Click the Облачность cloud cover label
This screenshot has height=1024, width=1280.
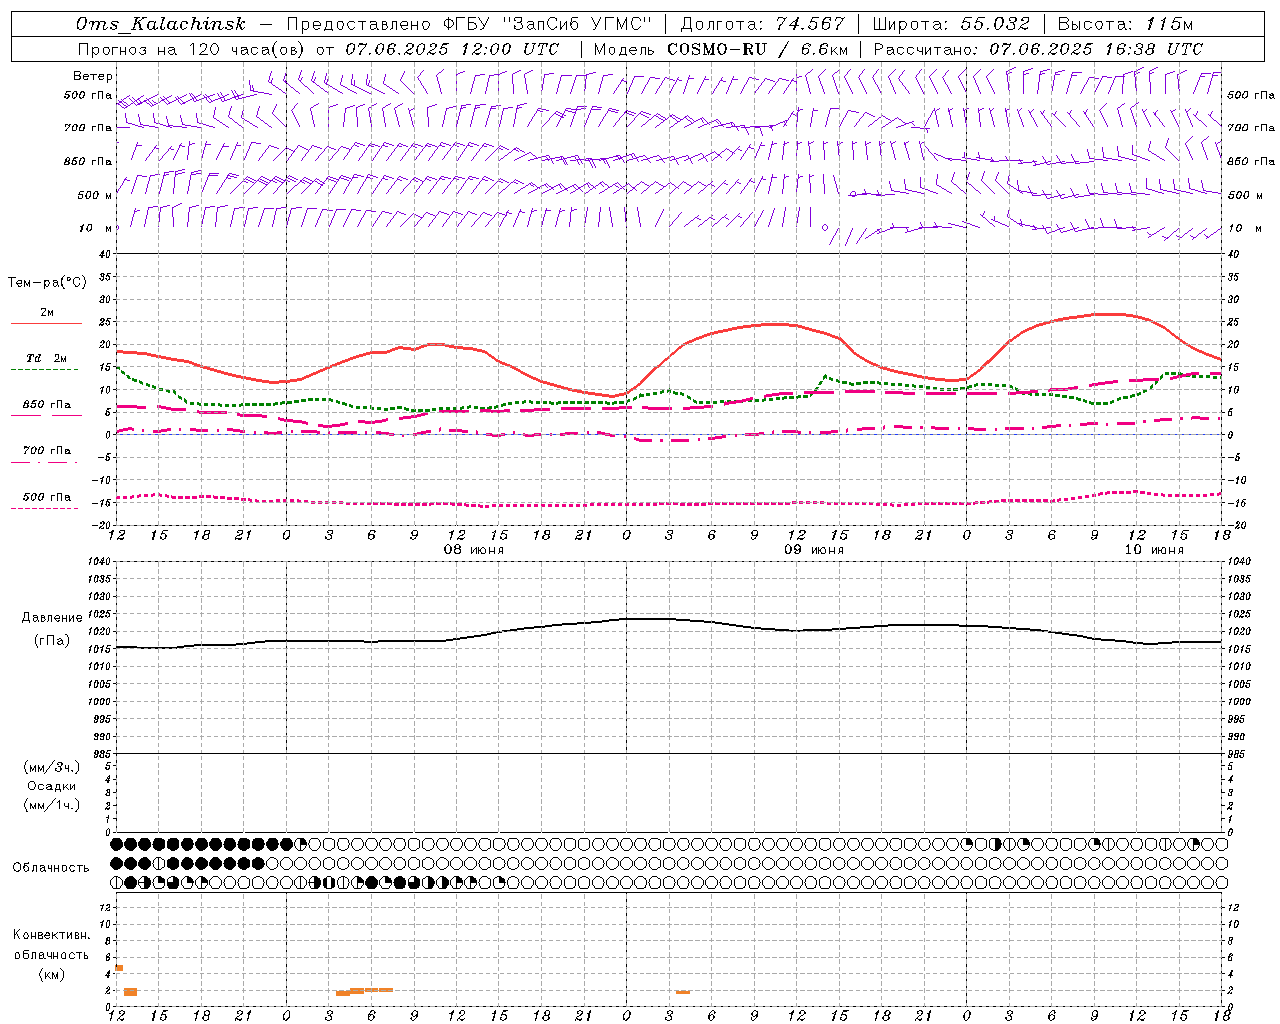click(x=51, y=868)
